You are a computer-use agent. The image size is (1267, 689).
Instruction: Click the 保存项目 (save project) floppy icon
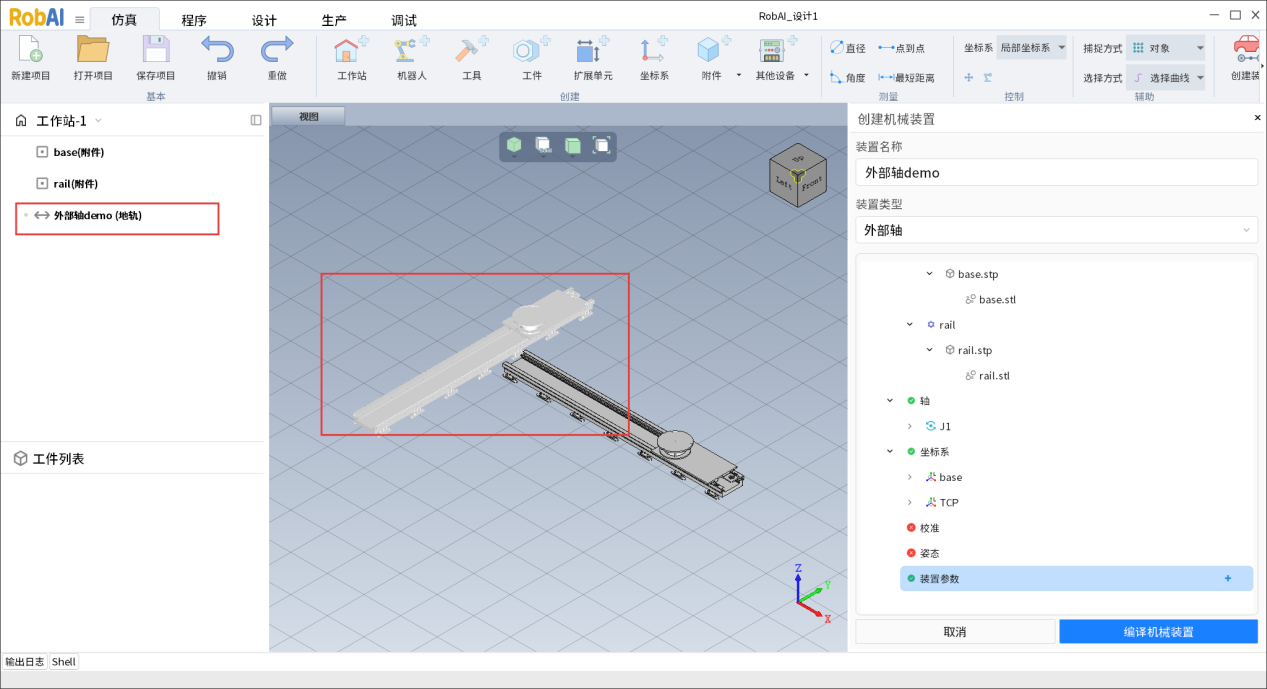point(155,50)
